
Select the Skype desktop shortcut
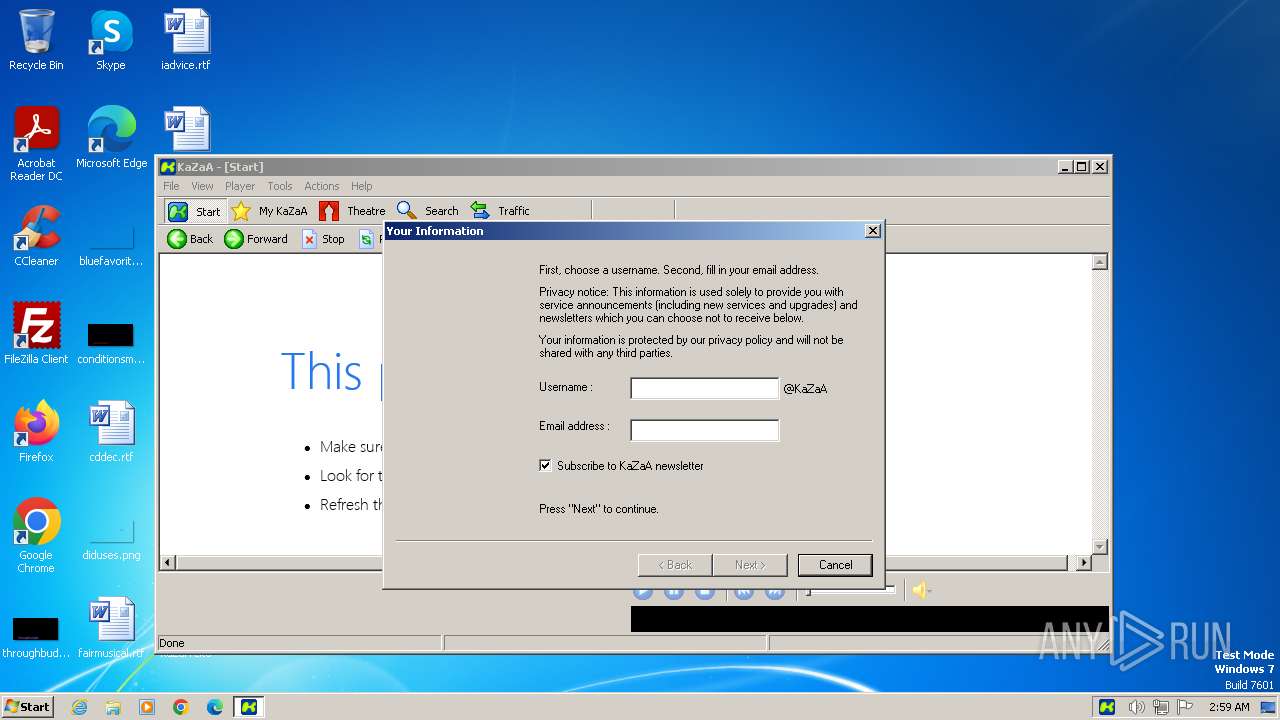click(x=111, y=41)
